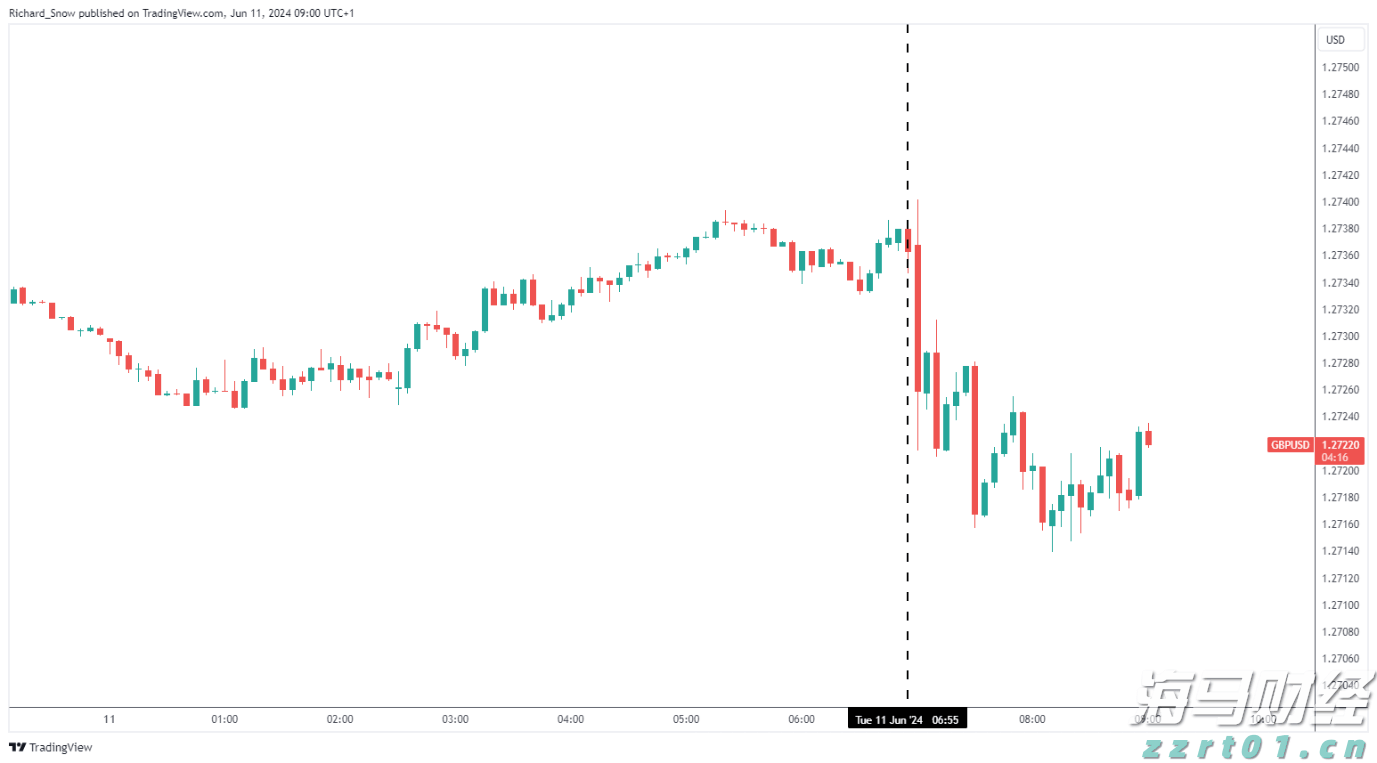Click the 03:00 time axis label
This screenshot has width=1377, height=763.
(x=456, y=719)
